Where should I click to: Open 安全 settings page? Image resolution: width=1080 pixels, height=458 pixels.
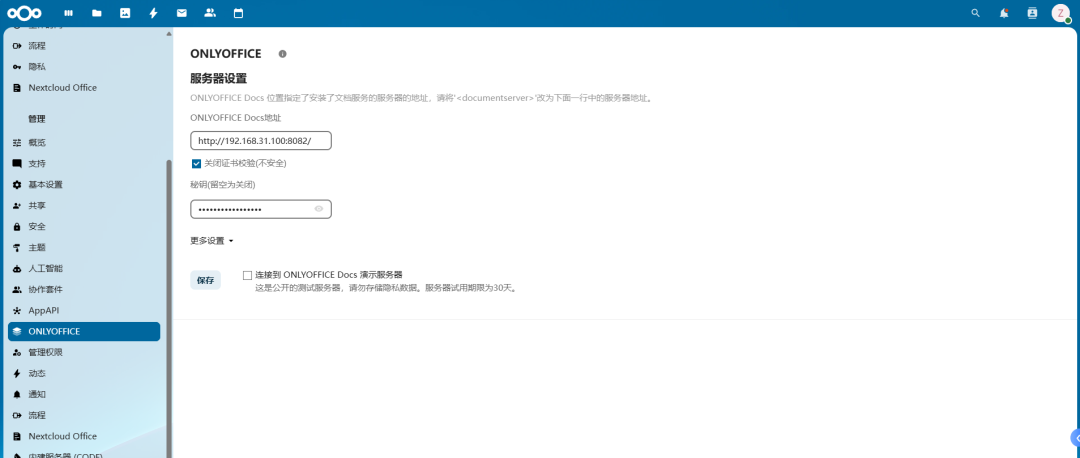[x=84, y=227]
